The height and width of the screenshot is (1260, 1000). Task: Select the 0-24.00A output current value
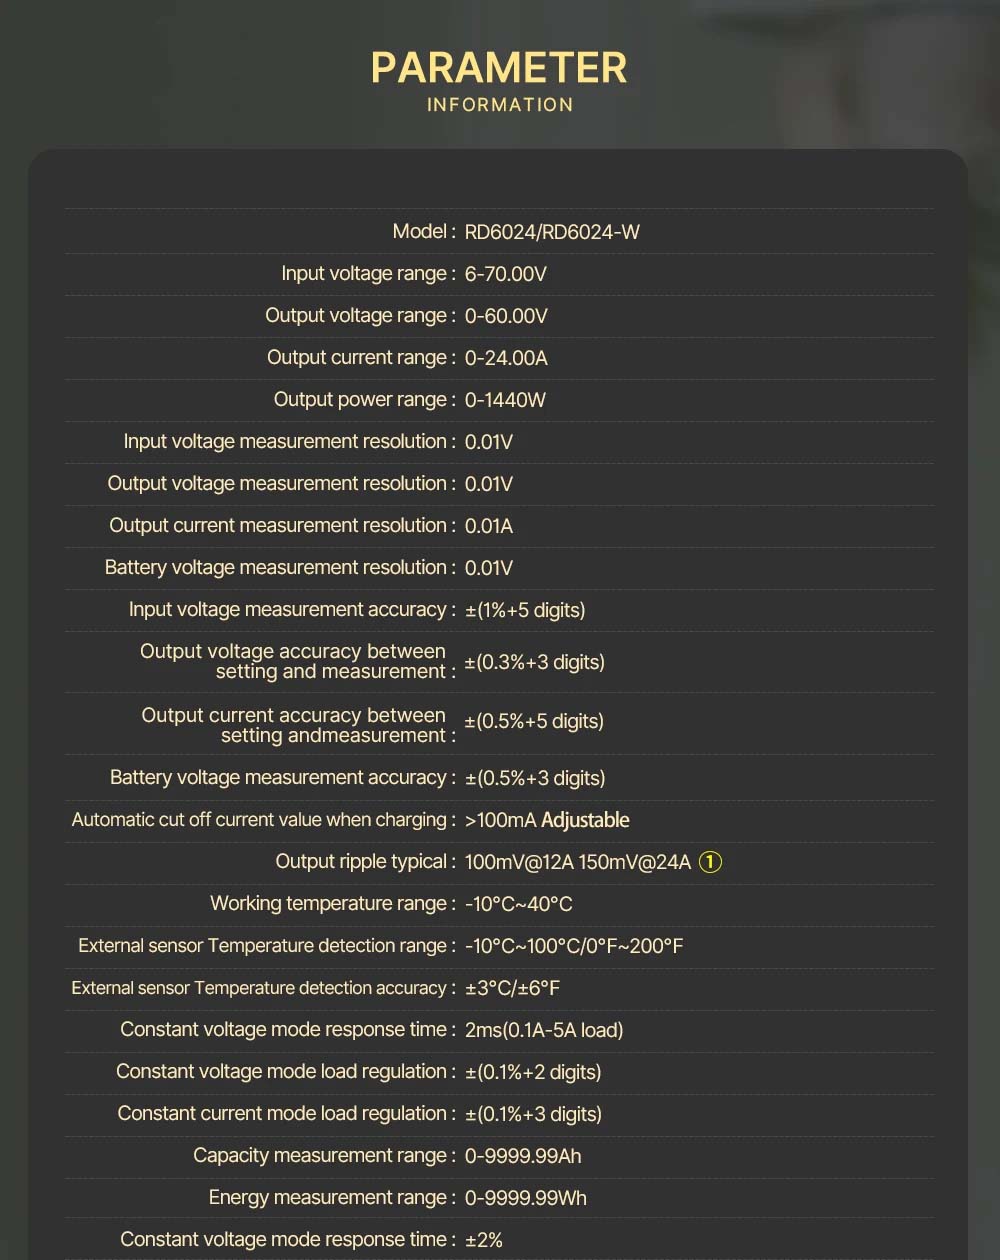(x=506, y=358)
